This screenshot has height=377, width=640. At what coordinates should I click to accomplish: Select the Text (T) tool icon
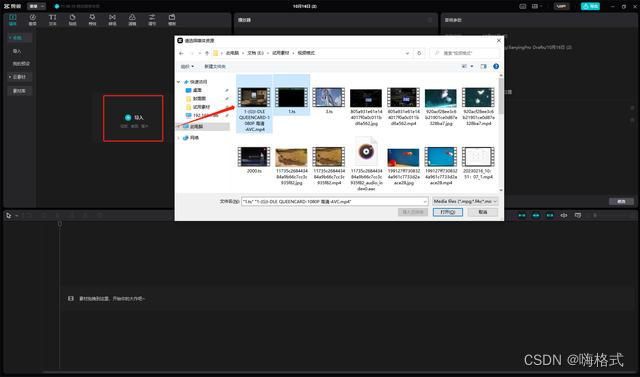53,20
